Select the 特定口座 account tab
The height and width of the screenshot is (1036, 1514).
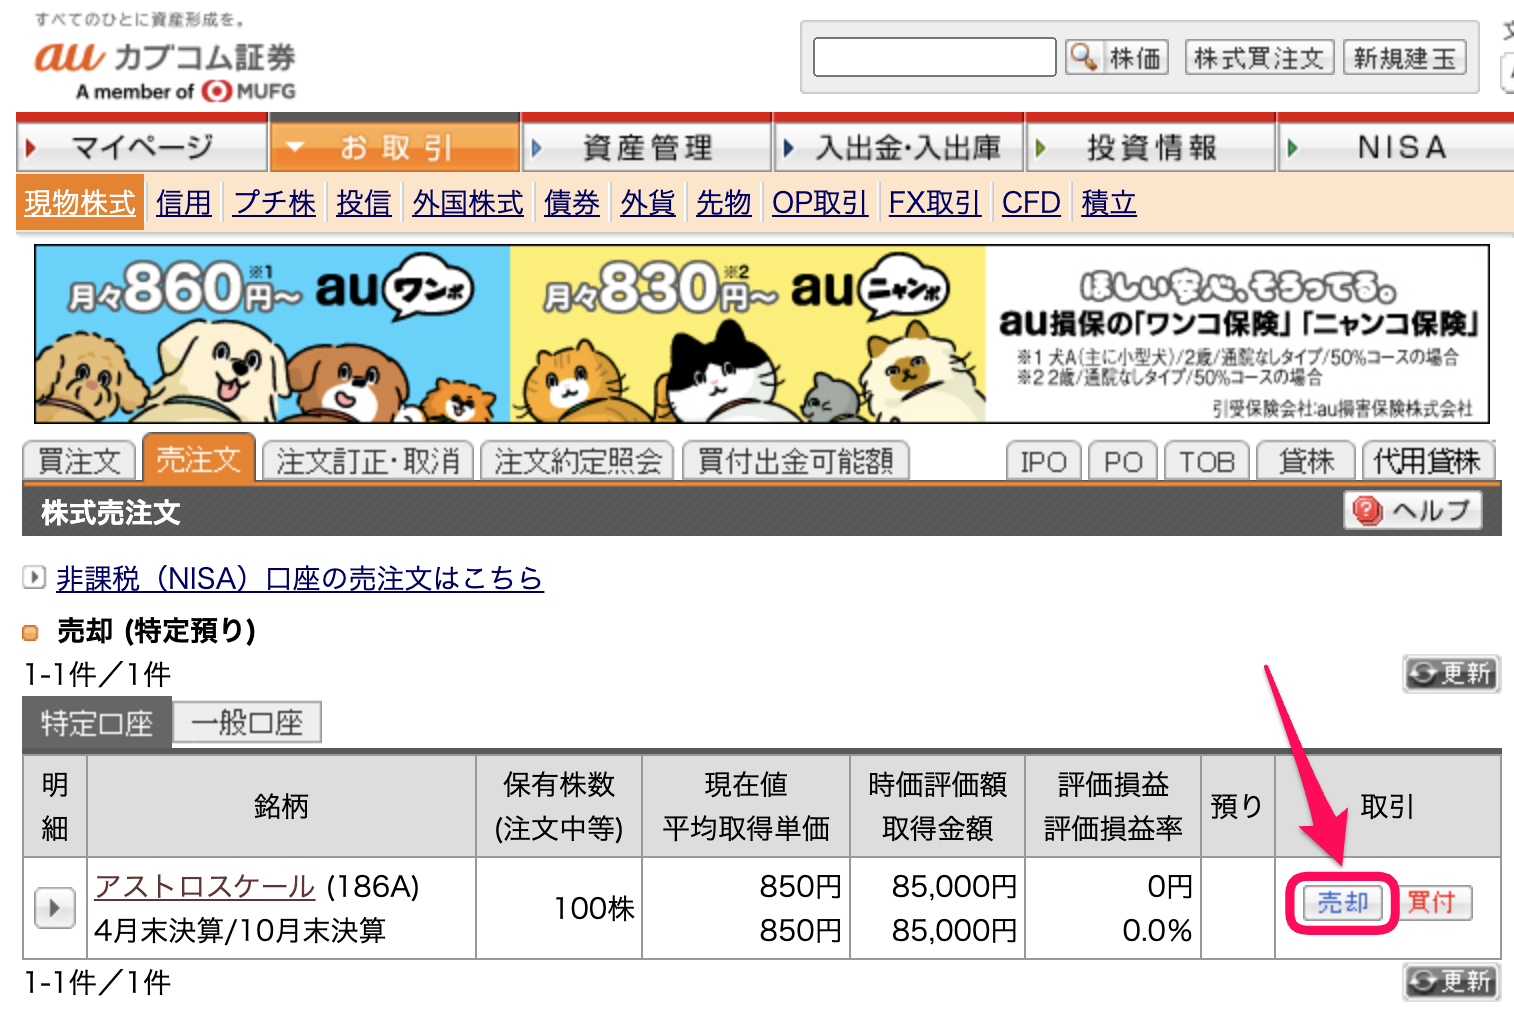point(97,723)
